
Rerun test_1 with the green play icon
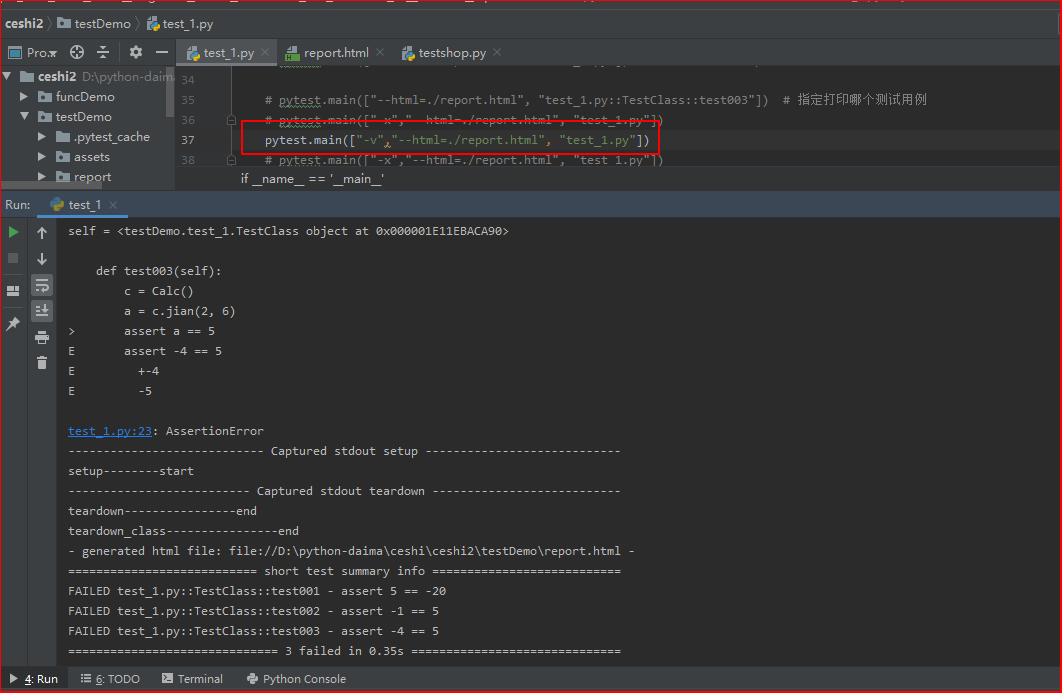(x=13, y=232)
